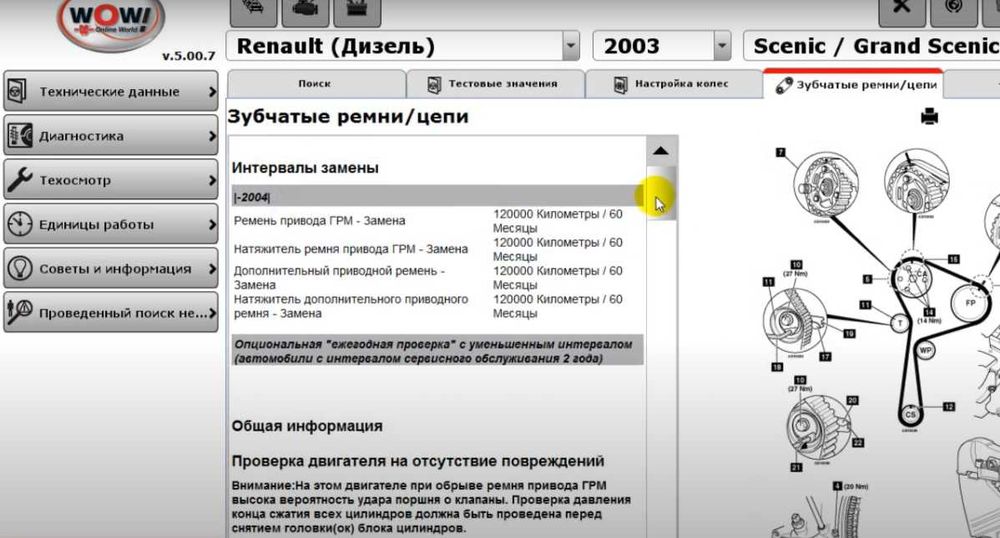Viewport: 1000px width, 538px height.
Task: Click interval value beside Ремень привода ГРМ
Action: coord(557,221)
